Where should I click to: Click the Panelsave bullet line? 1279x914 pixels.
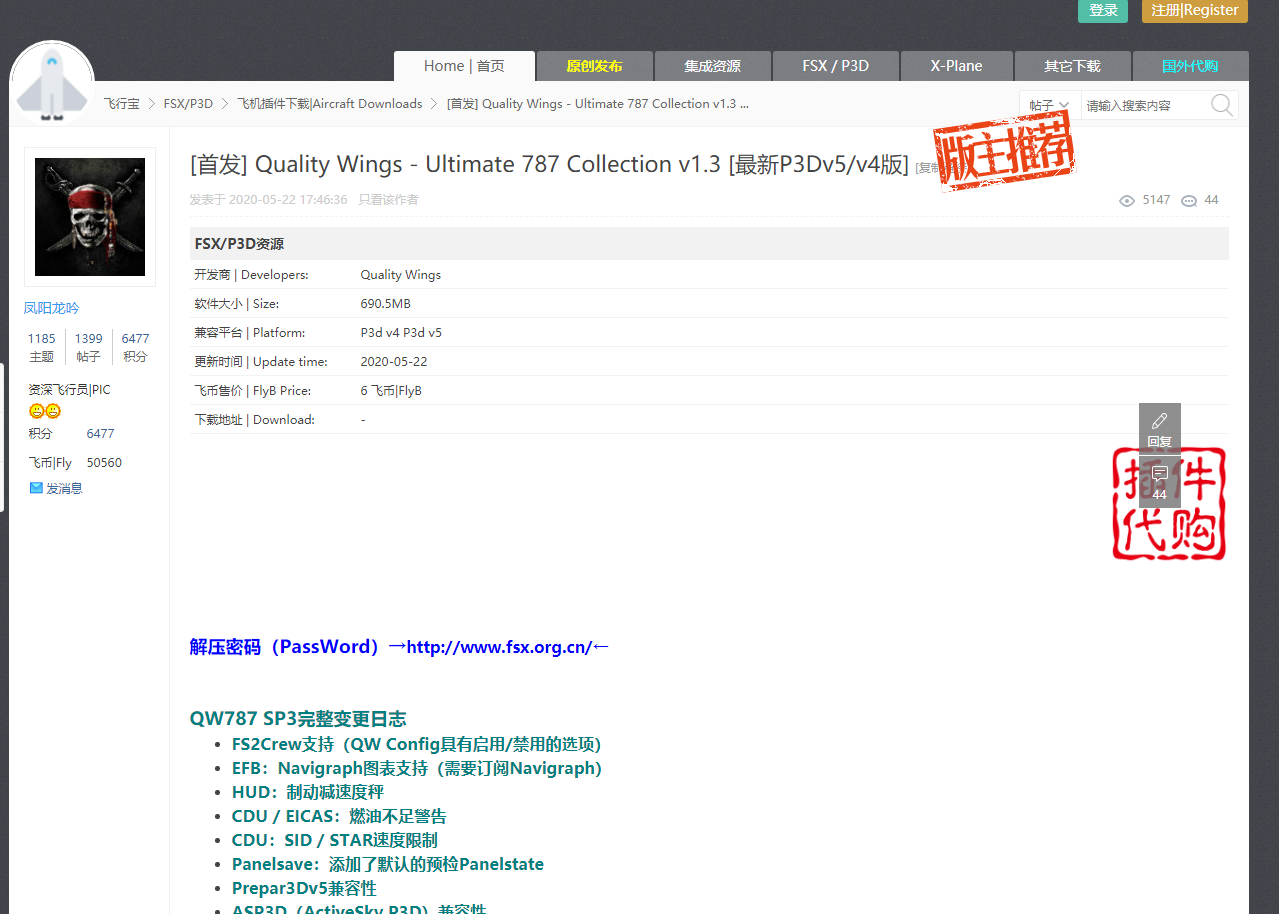(x=388, y=864)
